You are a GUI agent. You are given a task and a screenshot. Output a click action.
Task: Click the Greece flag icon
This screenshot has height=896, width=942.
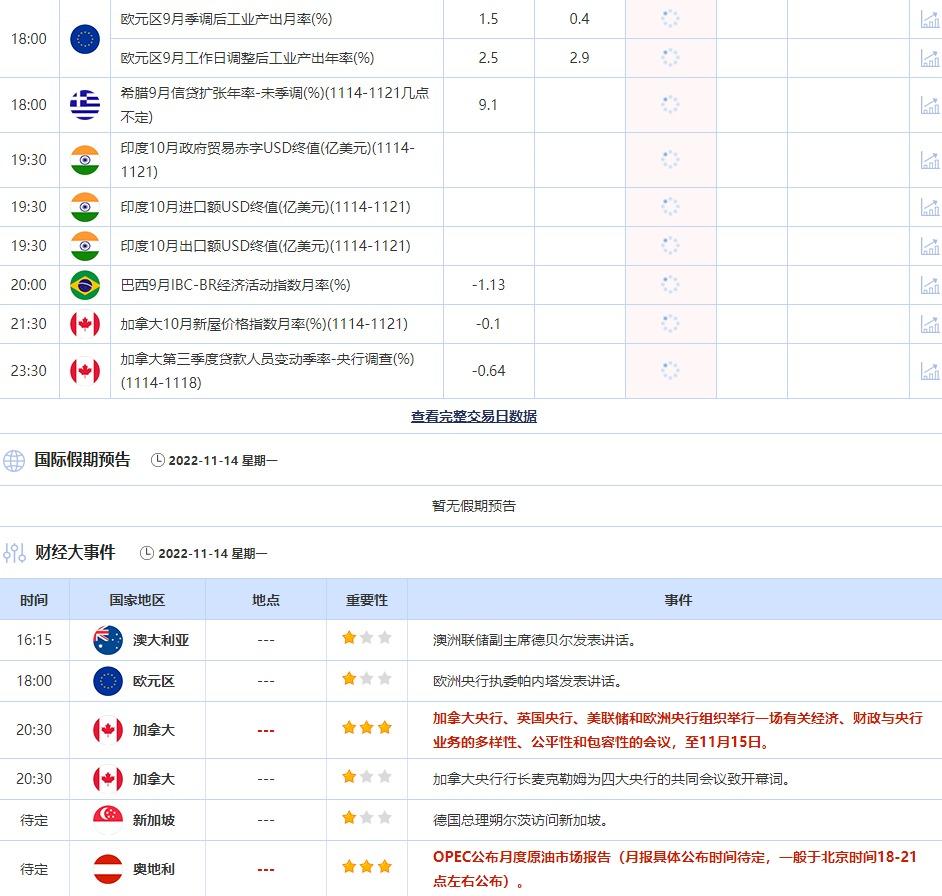tap(85, 105)
